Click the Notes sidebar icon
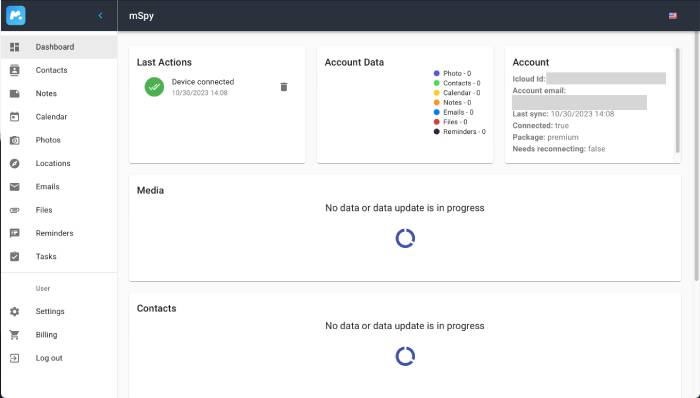Screen dimensions: 700x398 coord(15,93)
